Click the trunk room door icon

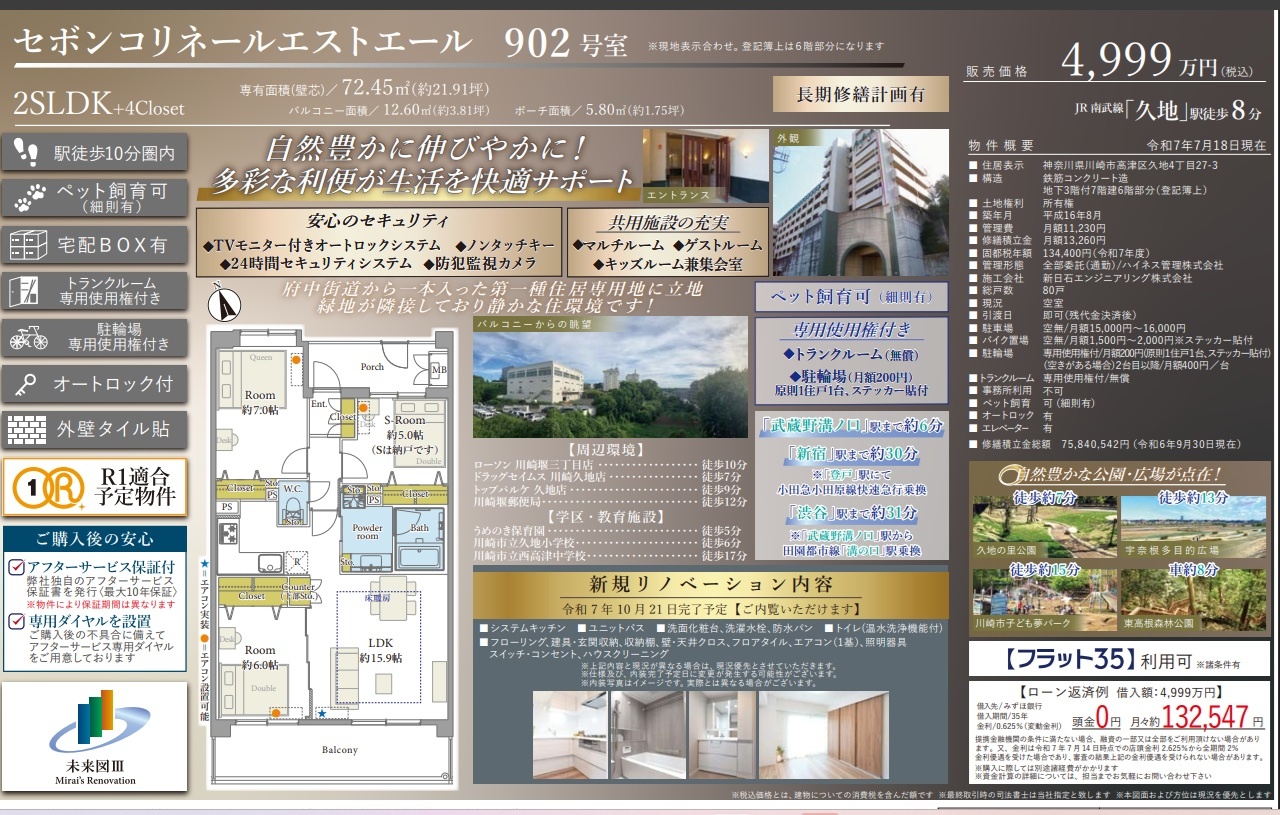tap(24, 291)
